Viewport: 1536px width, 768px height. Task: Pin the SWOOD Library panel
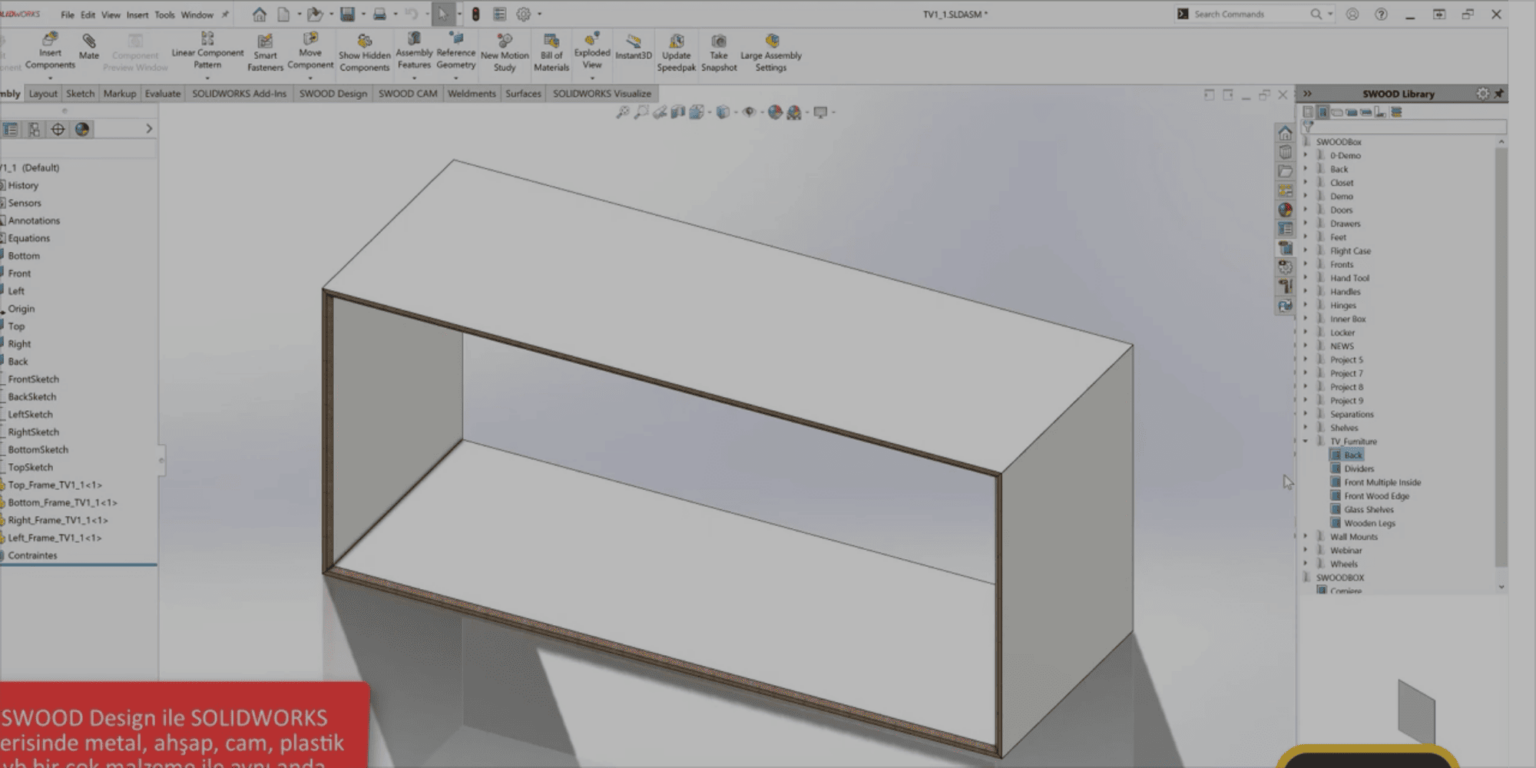coord(1500,93)
